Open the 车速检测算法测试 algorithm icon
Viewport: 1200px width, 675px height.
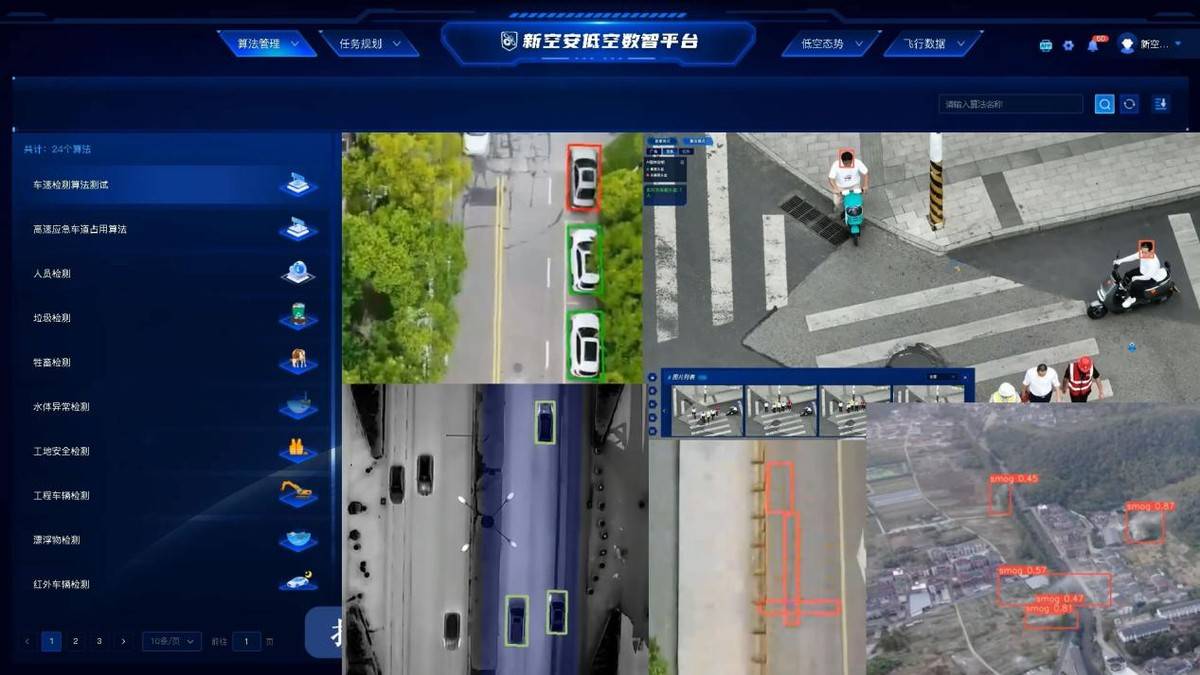point(298,185)
